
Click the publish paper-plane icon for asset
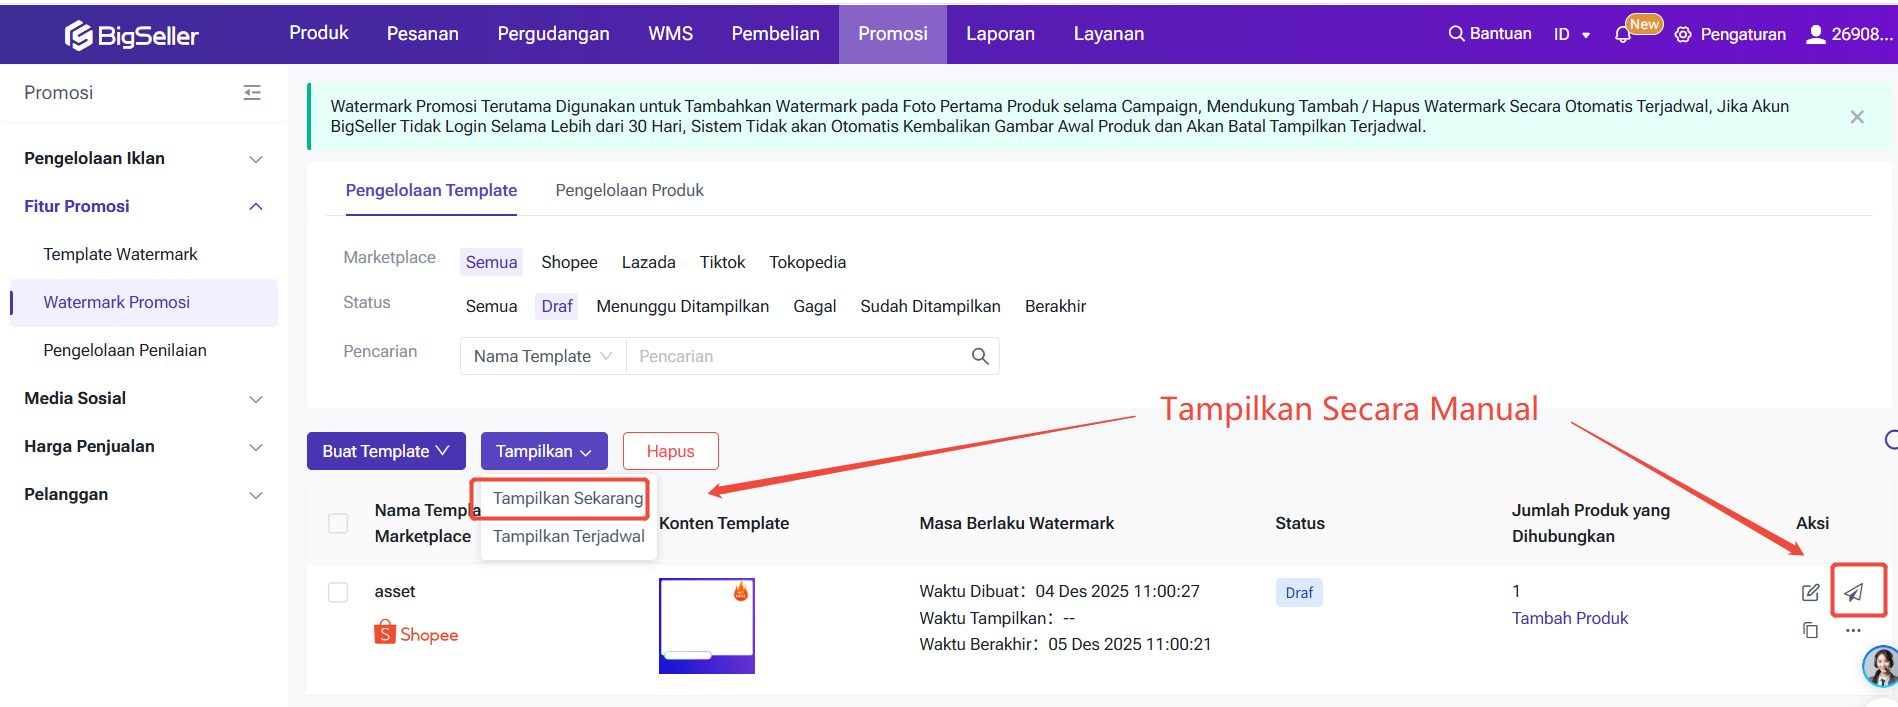(1854, 592)
